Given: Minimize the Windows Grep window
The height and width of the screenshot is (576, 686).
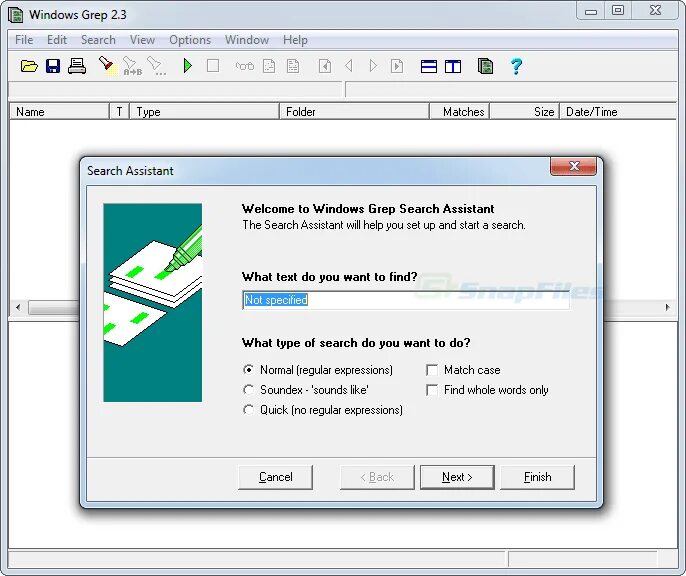Looking at the screenshot, I should coord(591,11).
